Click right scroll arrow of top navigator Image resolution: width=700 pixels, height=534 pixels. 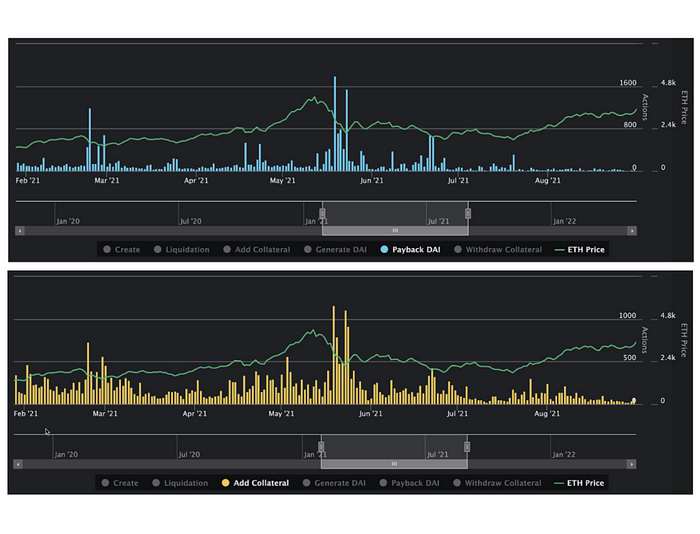tap(632, 231)
